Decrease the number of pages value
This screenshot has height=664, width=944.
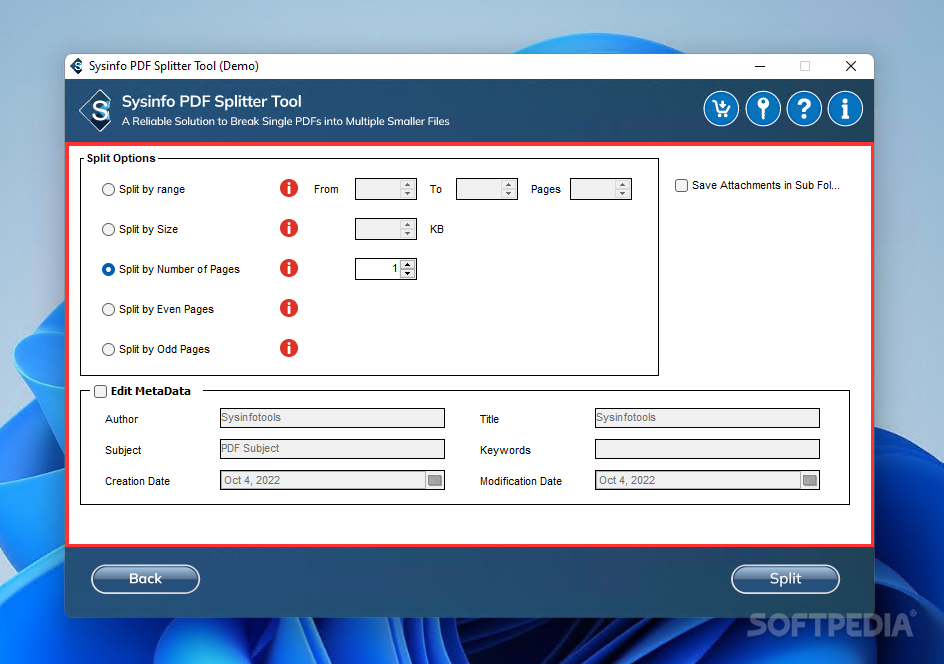click(408, 273)
